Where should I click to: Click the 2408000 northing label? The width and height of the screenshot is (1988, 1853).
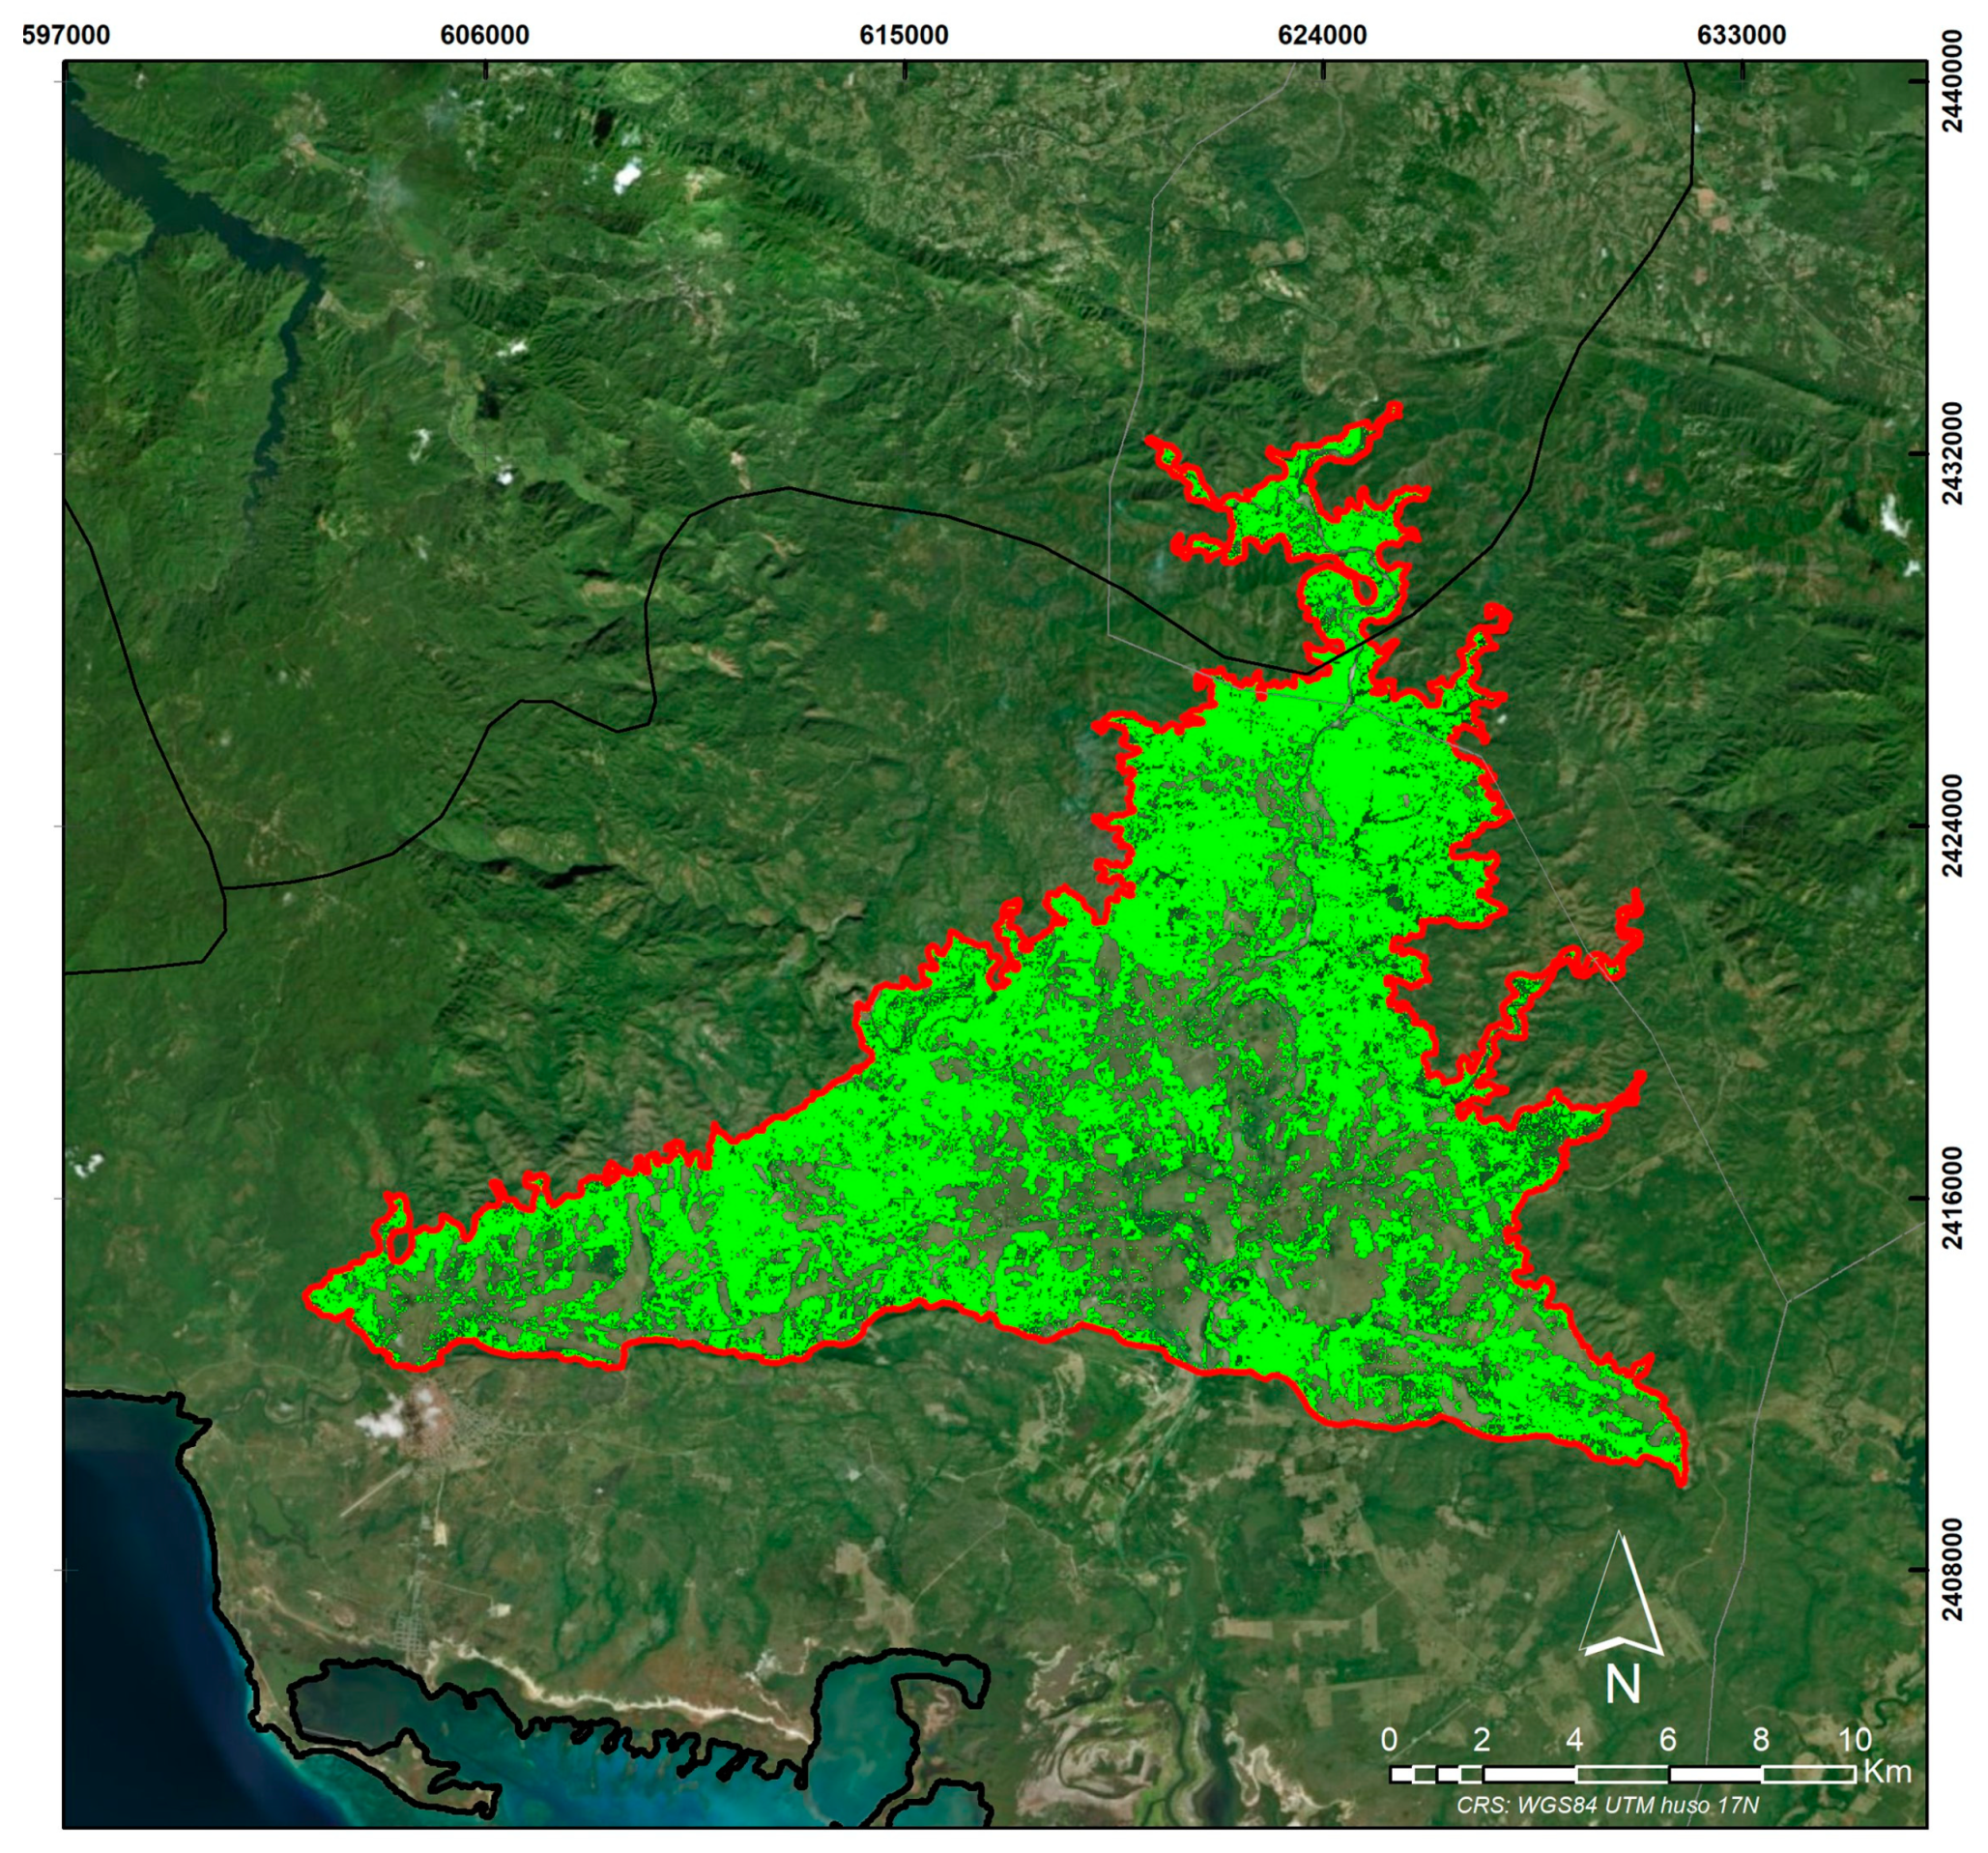point(1951,1570)
